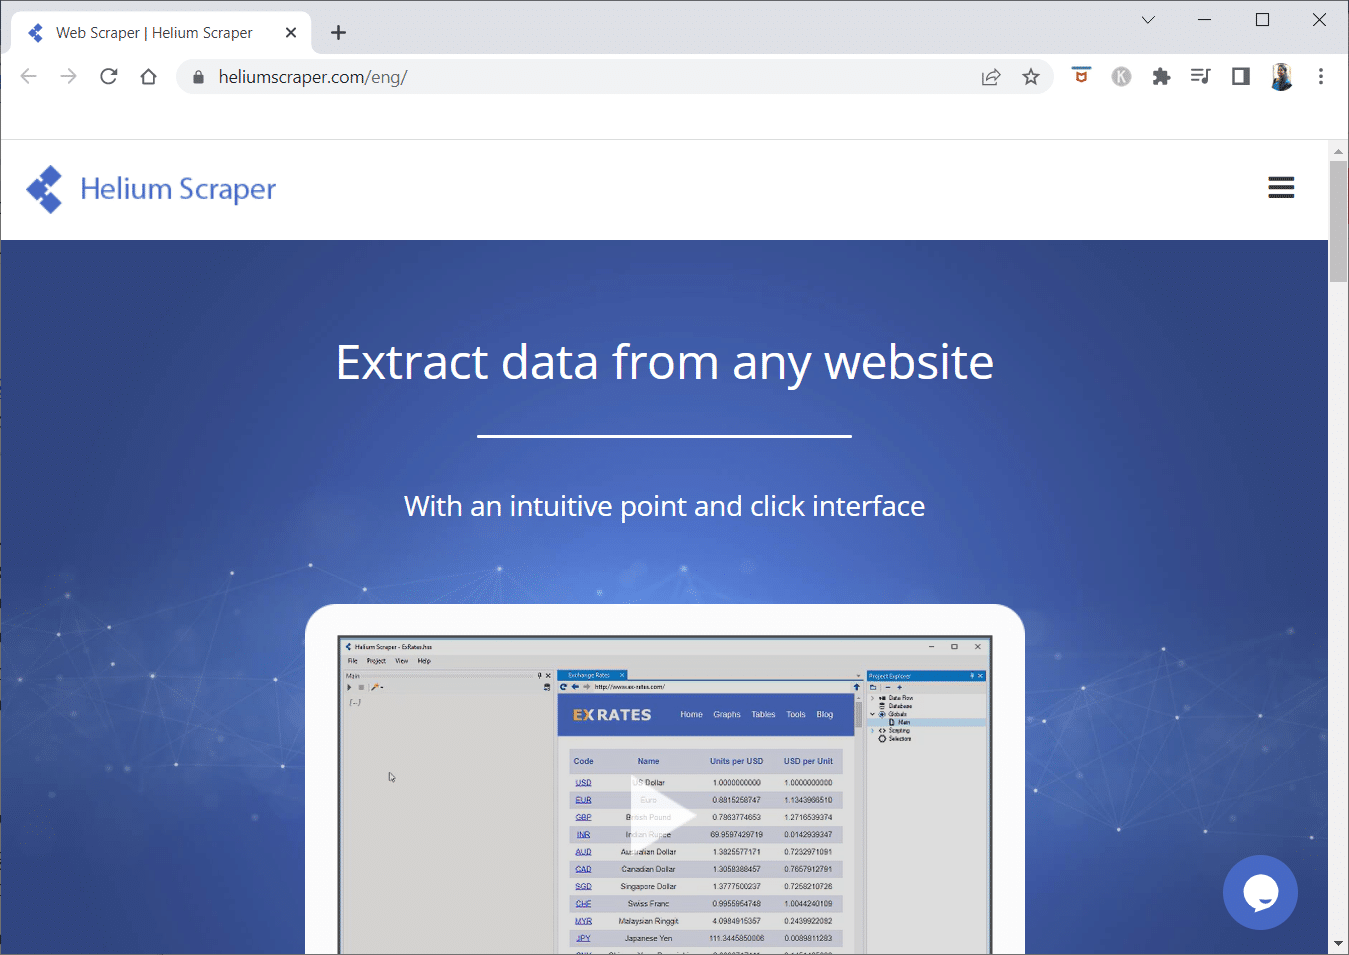
Task: Click the JPY code in the video table
Action: [x=583, y=938]
